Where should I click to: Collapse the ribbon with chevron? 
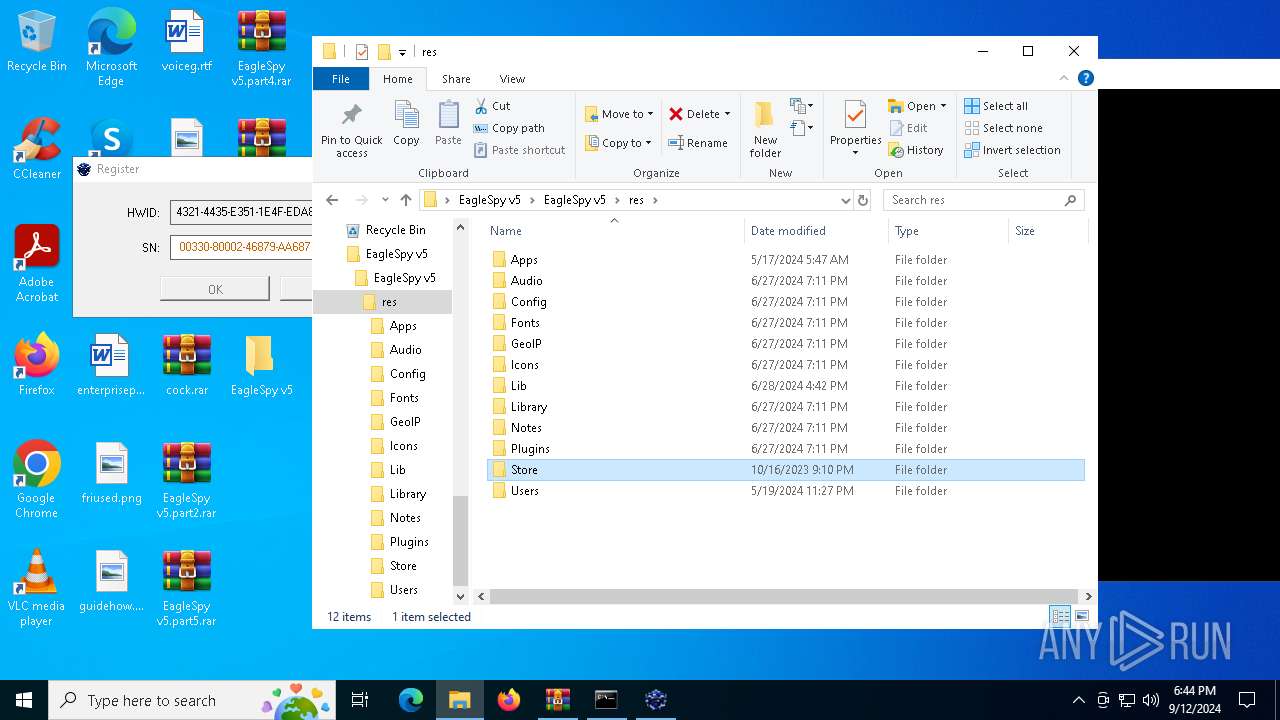(x=1065, y=78)
